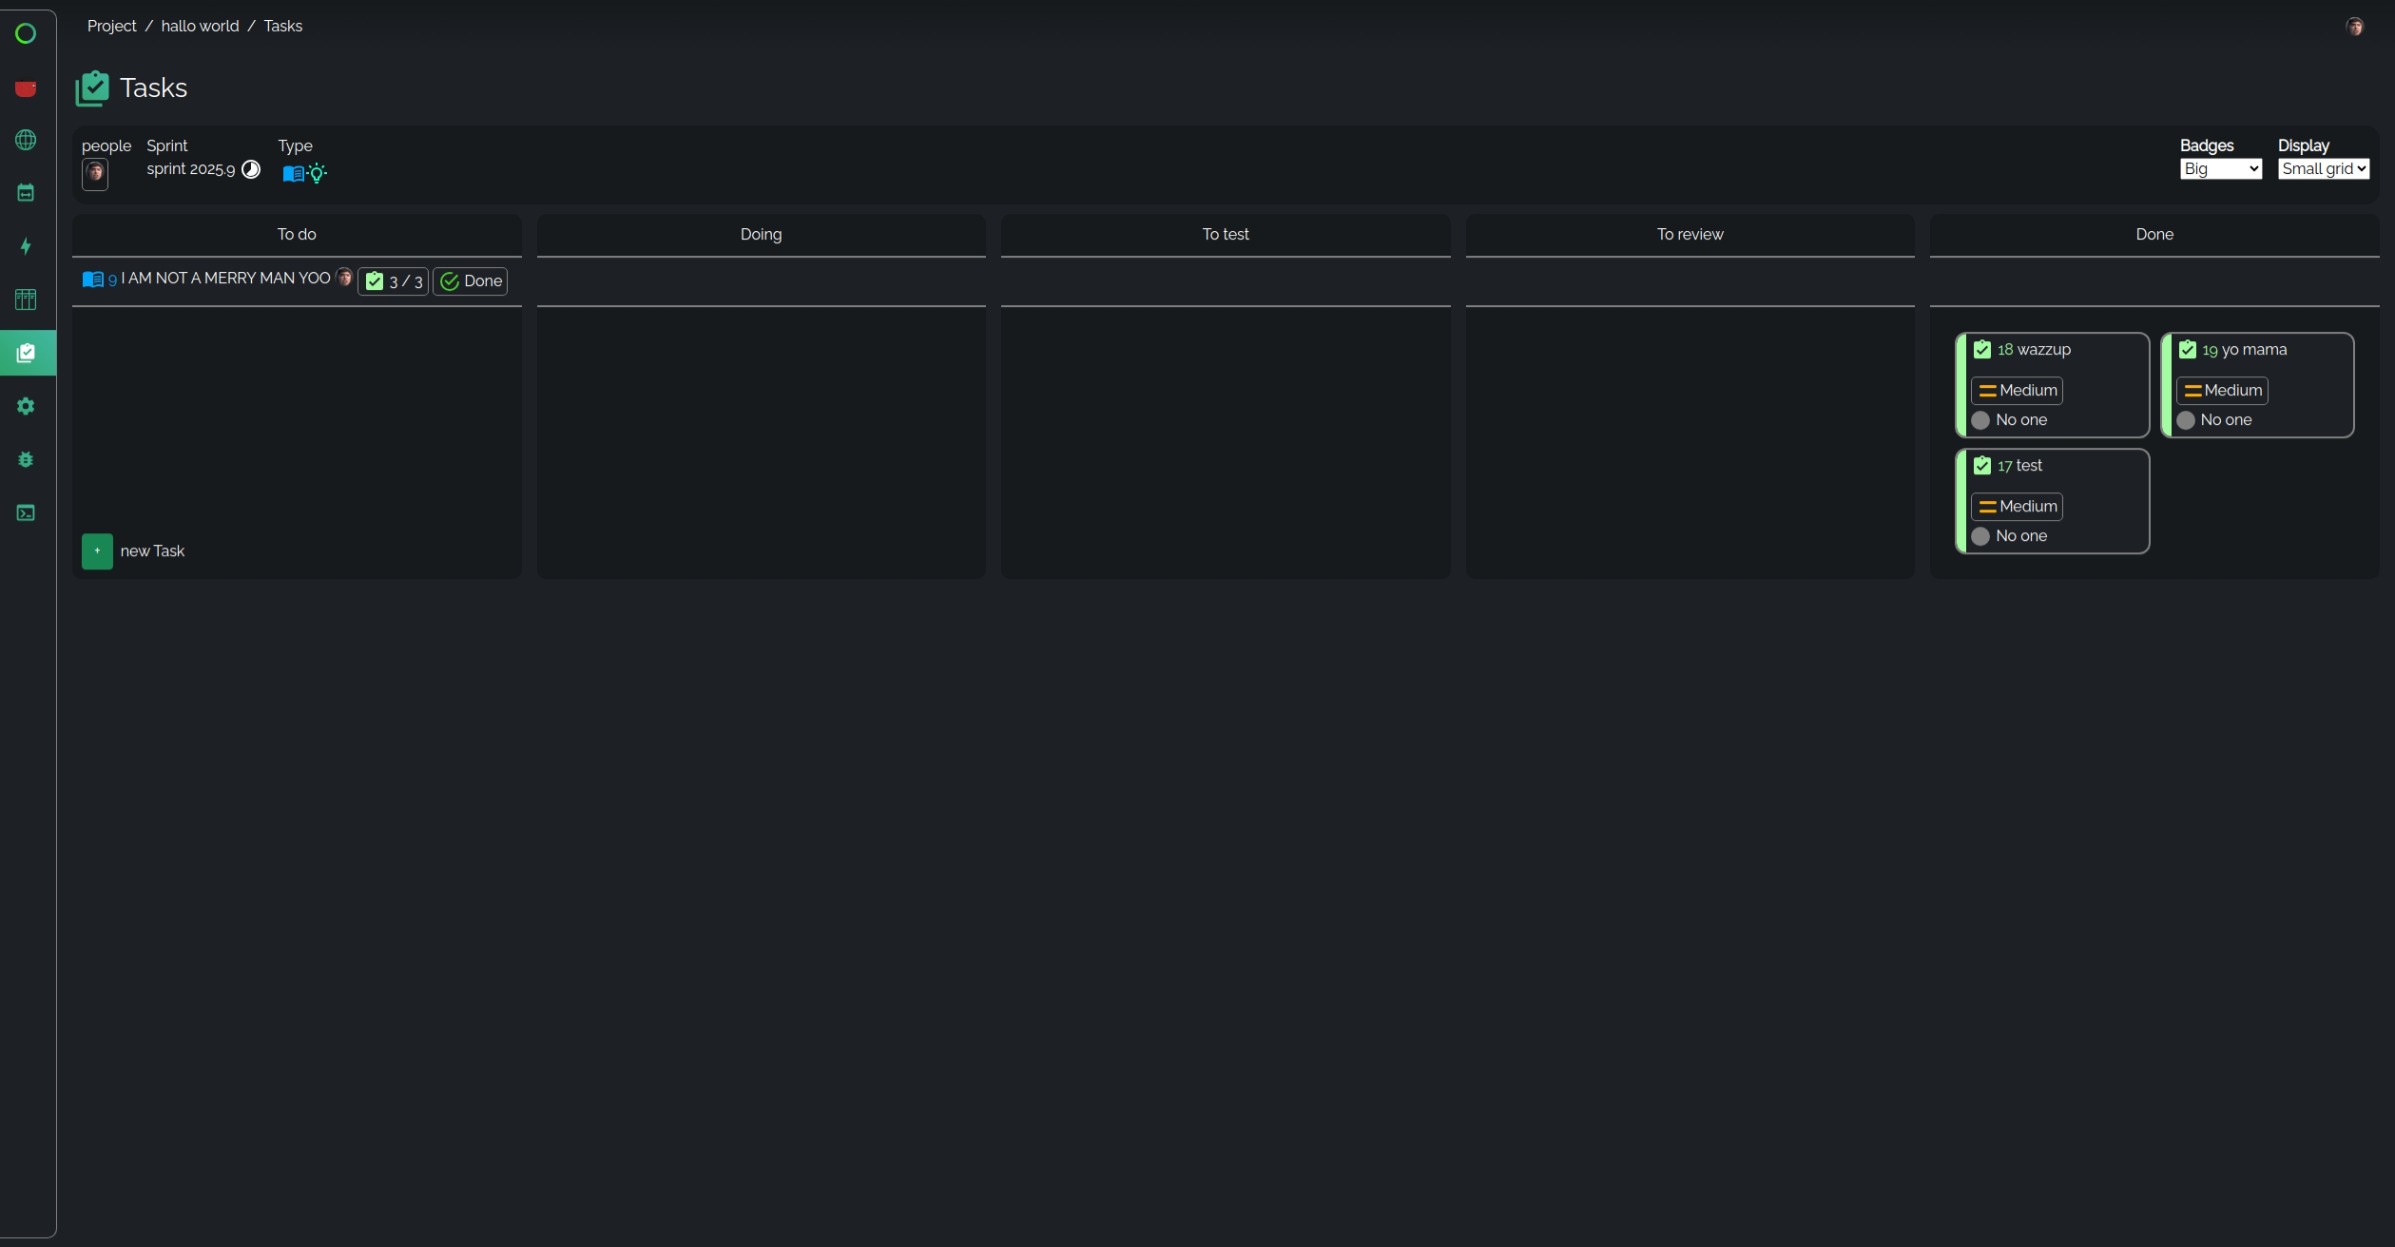Click the green new Task button
This screenshot has height=1247, width=2395.
click(97, 551)
